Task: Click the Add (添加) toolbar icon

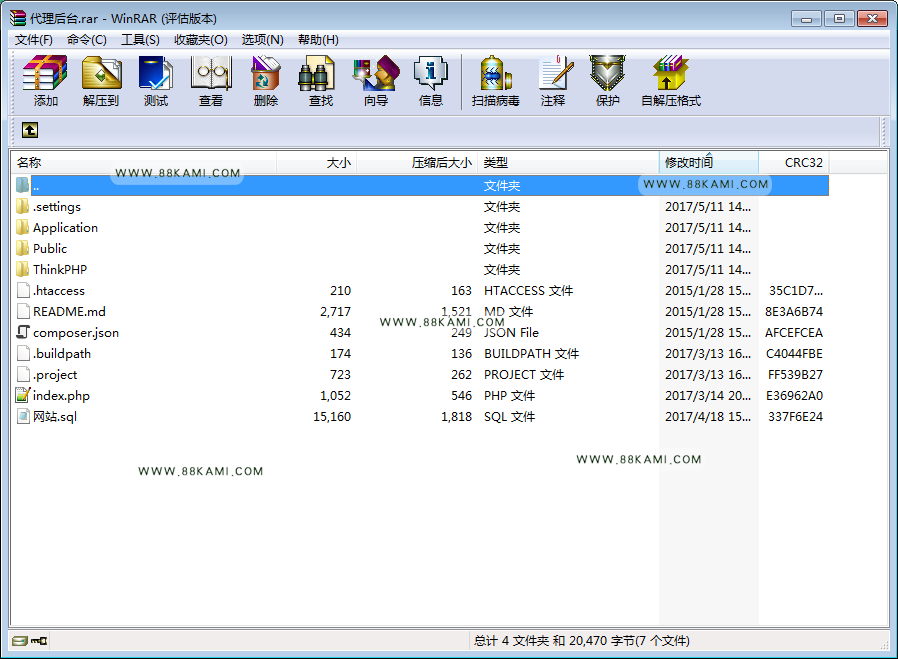Action: click(x=45, y=73)
